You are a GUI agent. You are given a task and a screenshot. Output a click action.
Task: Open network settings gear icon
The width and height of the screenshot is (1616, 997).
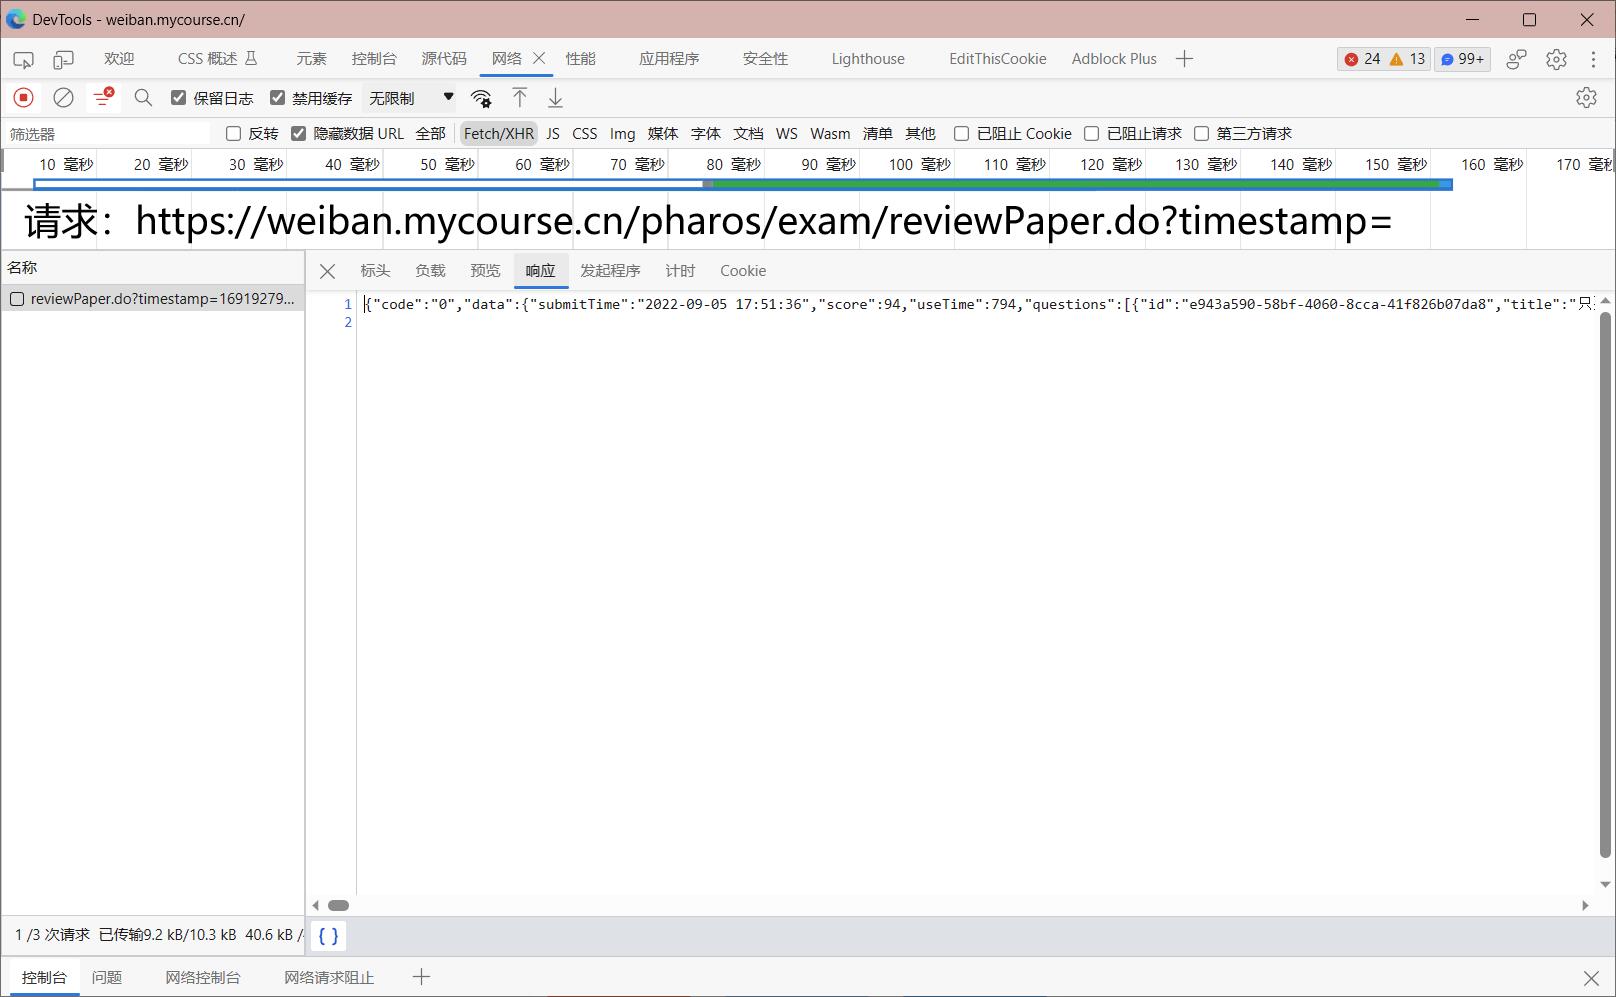point(1586,97)
